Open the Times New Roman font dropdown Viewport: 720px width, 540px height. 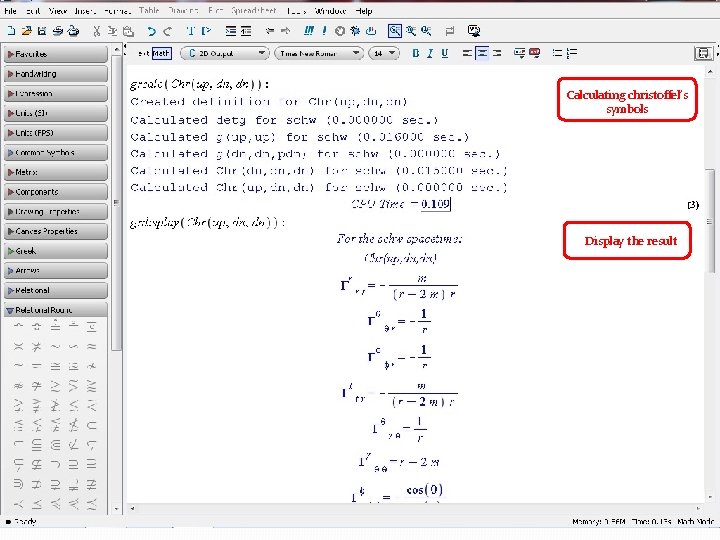point(318,53)
